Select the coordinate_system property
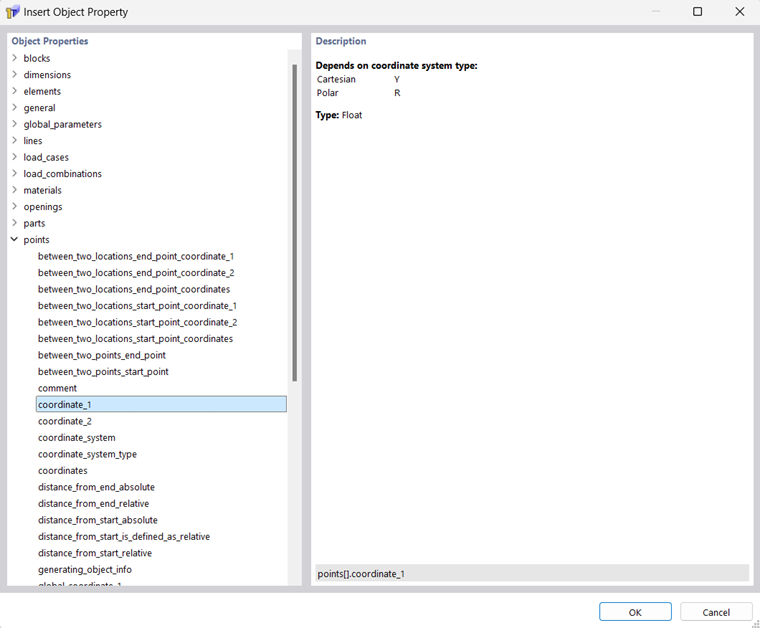The image size is (760, 628). coord(77,438)
